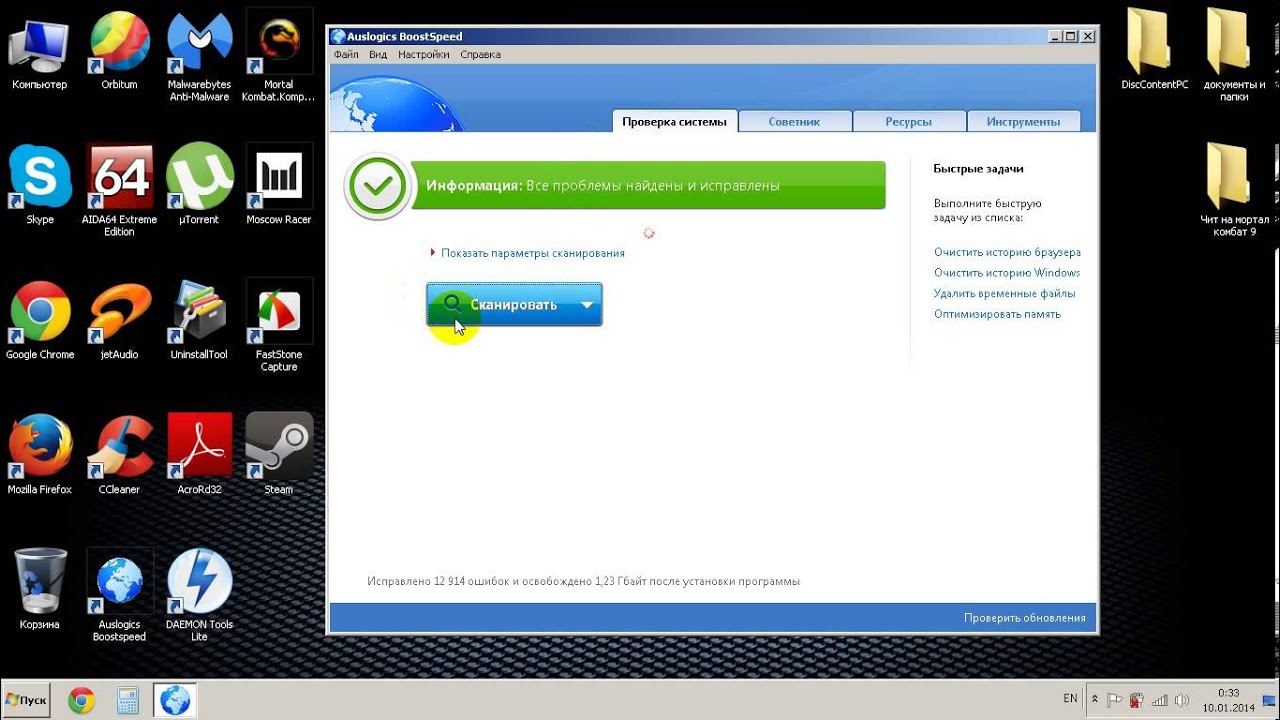Select the Чит на мортал комбат 9 folder
1280x720 pixels.
(x=1234, y=190)
